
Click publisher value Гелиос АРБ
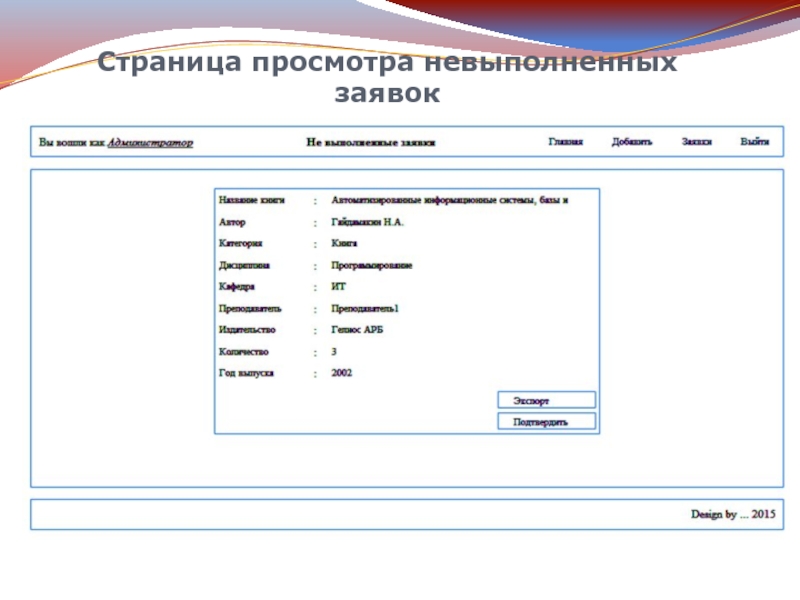point(357,330)
